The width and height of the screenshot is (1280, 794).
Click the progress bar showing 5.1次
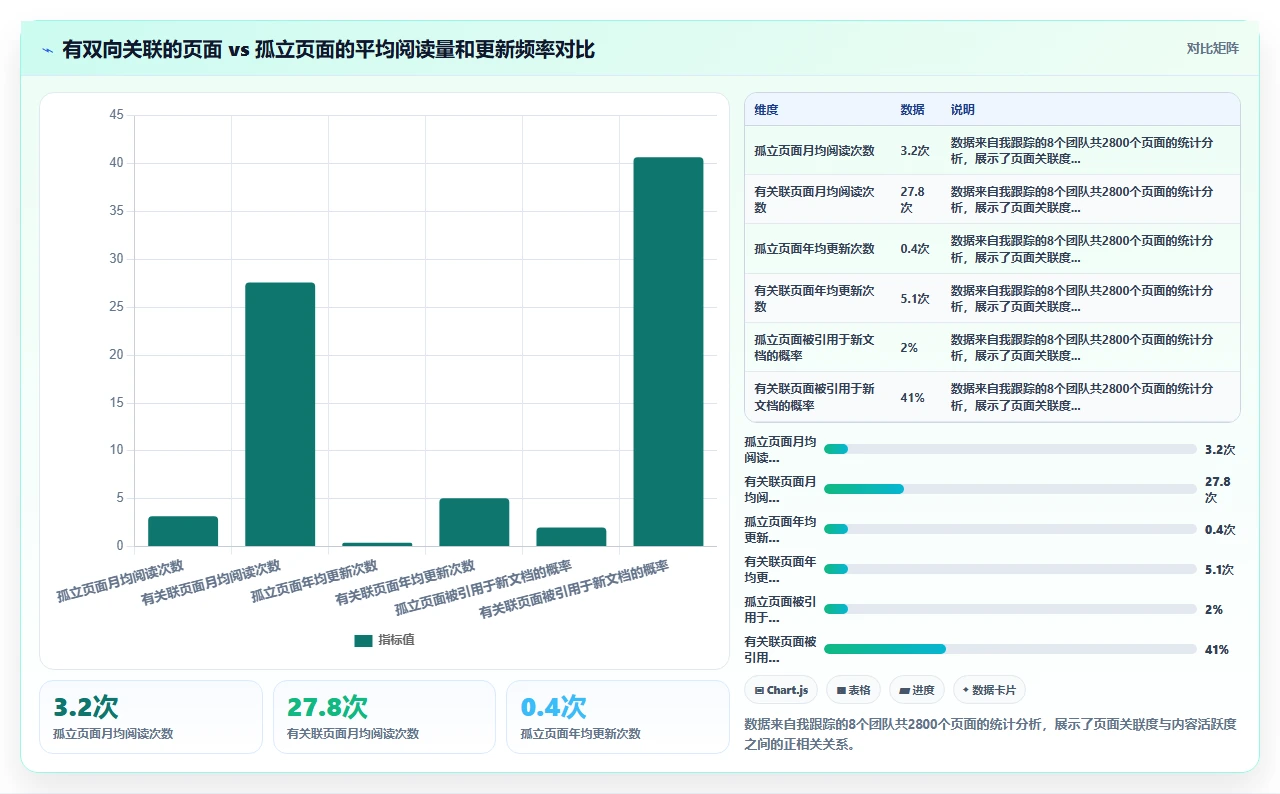[1010, 569]
